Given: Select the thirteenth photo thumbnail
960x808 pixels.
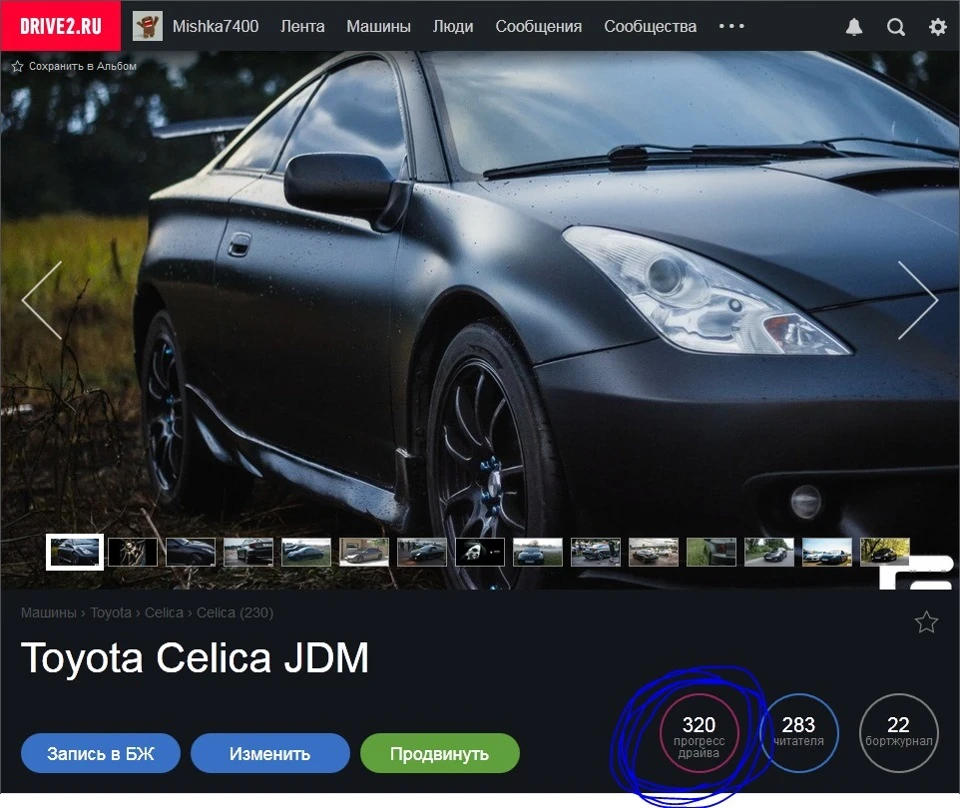Looking at the screenshot, I should (769, 552).
